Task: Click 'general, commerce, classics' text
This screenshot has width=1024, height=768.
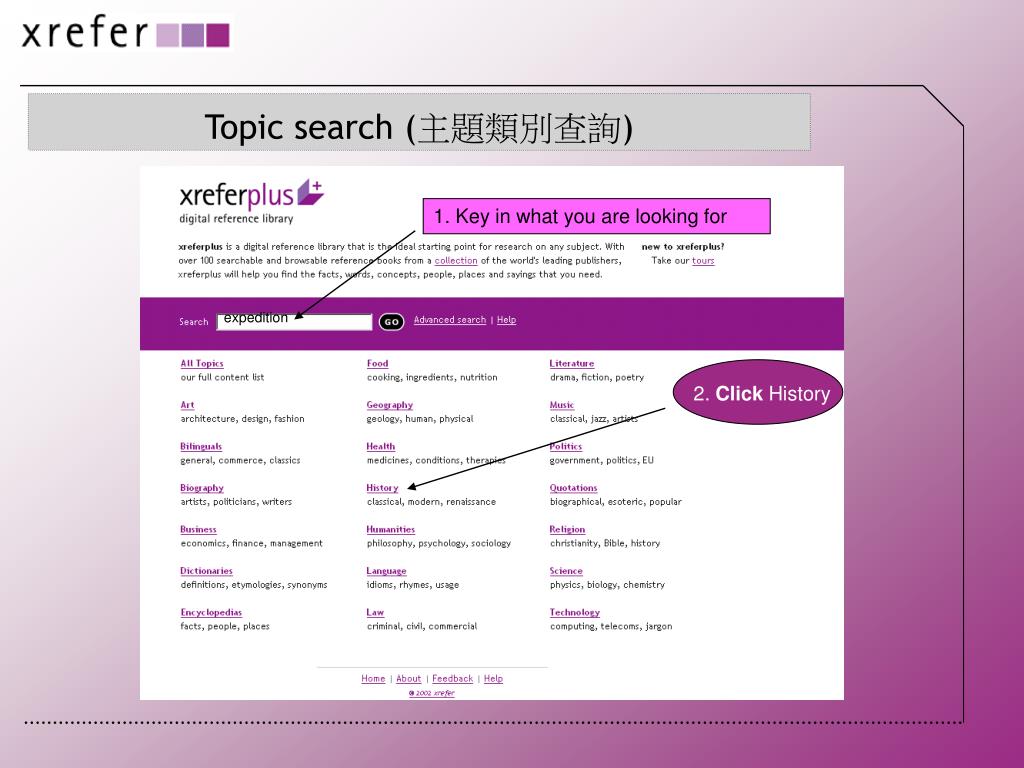Action: [x=240, y=460]
